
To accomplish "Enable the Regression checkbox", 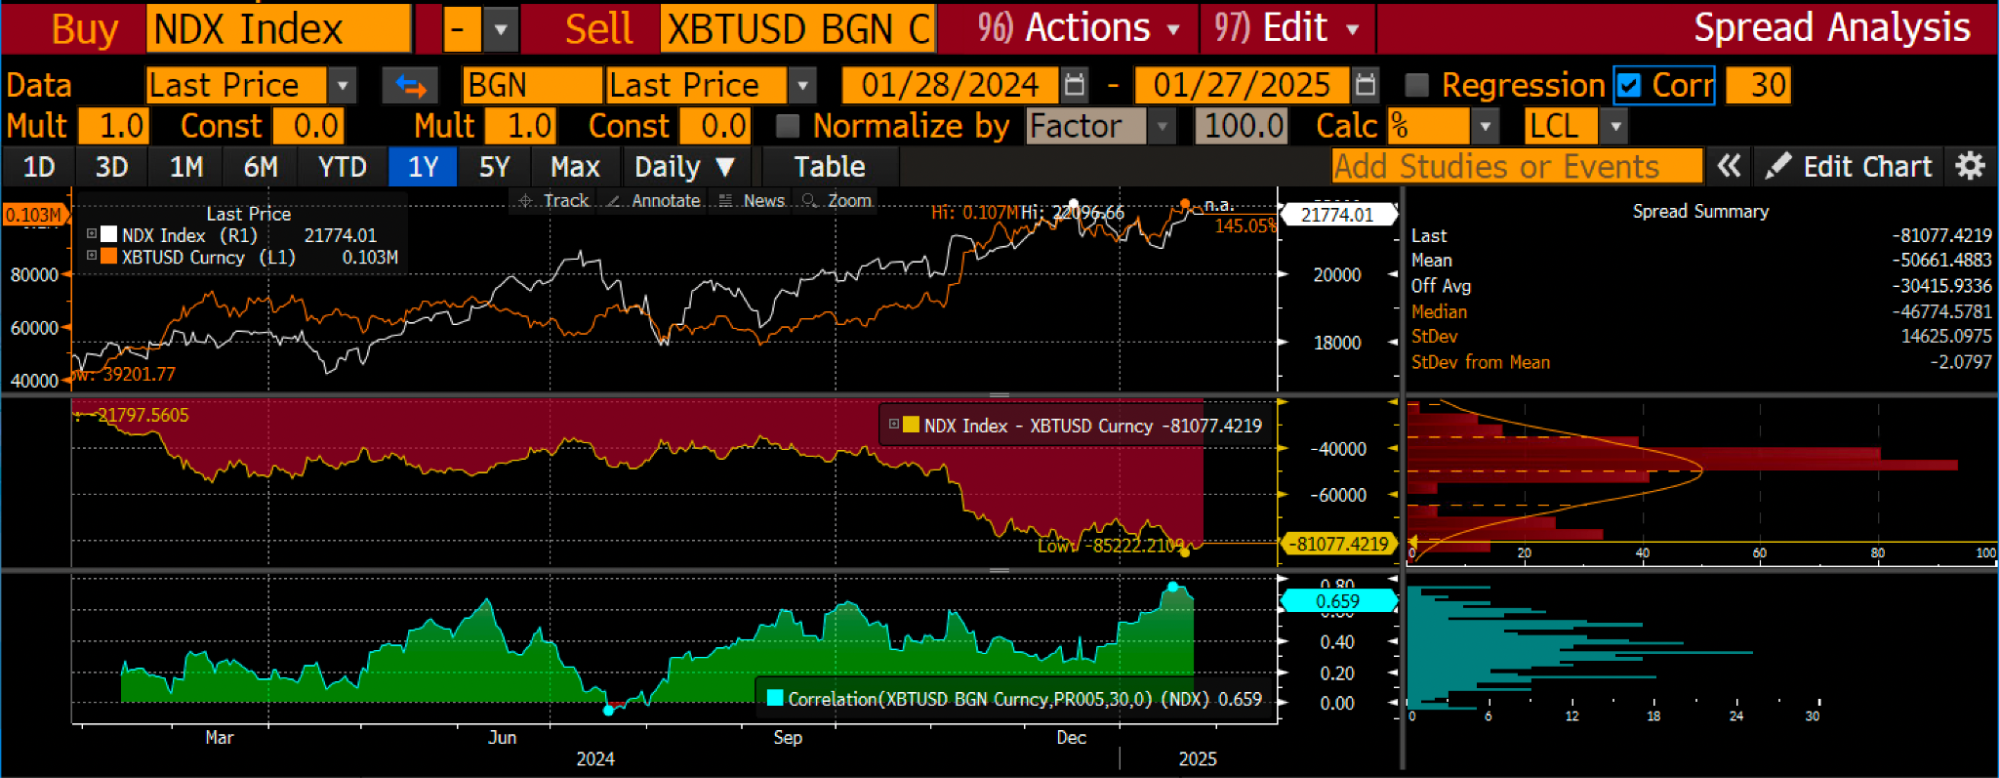I will coord(1417,86).
